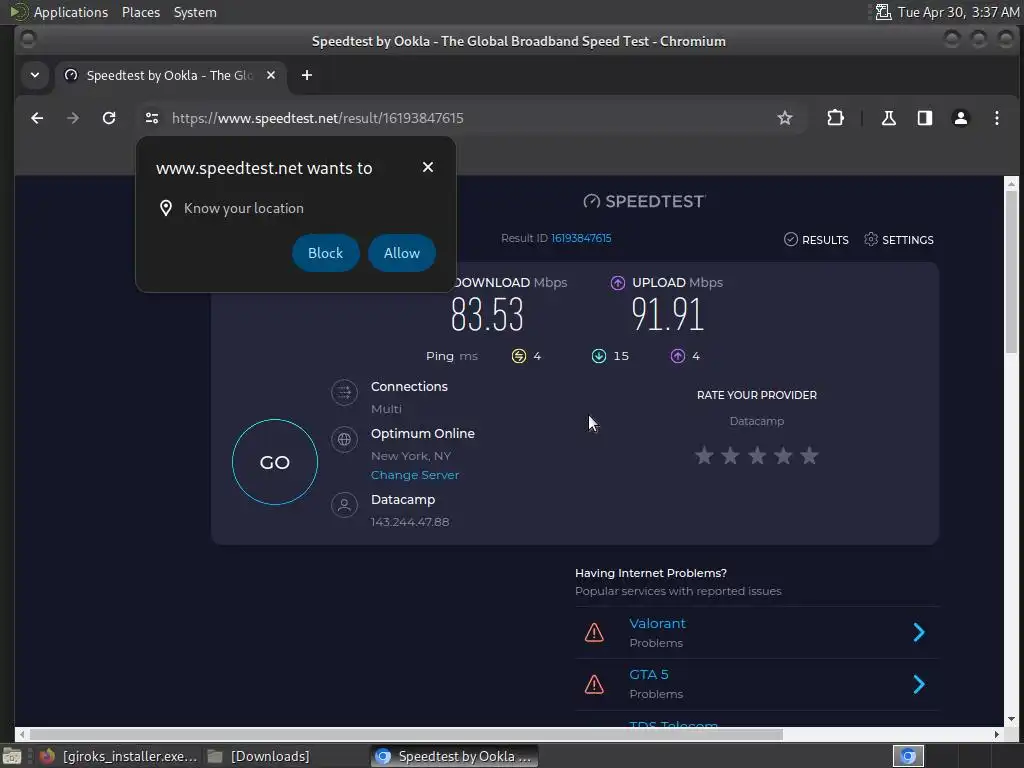The height and width of the screenshot is (768, 1024).
Task: Click the scroll-down arrow of vertical scrollbar
Action: tap(1012, 718)
